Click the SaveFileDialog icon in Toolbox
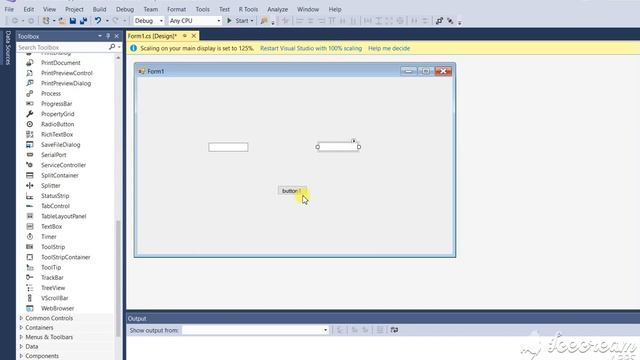 (x=30, y=144)
